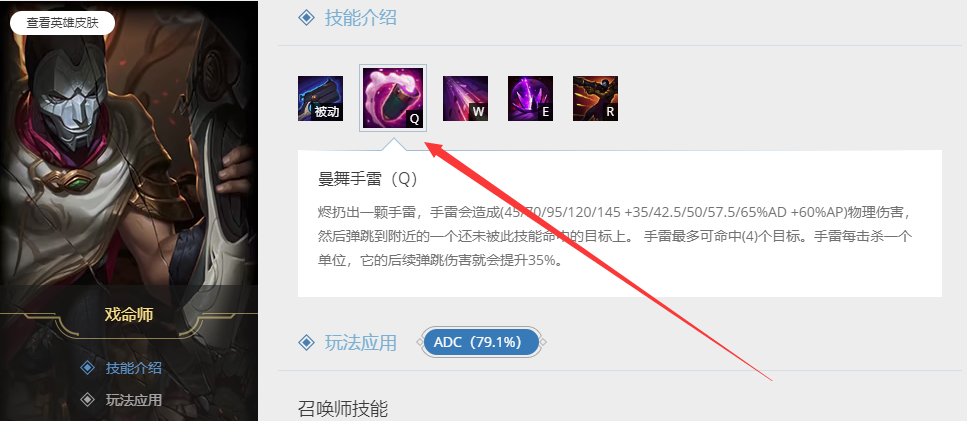The image size is (967, 421).
Task: Click the masked champion portrait image
Action: (x=129, y=148)
